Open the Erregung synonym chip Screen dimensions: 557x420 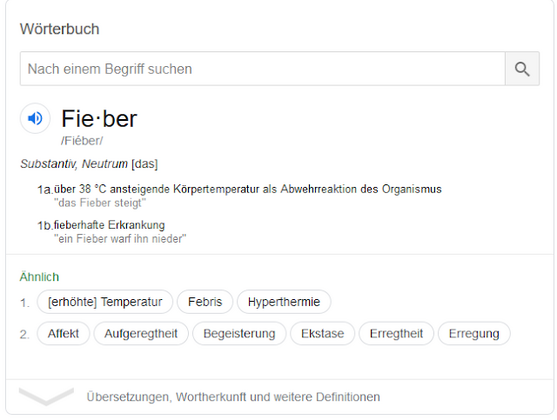pyautogui.click(x=474, y=334)
